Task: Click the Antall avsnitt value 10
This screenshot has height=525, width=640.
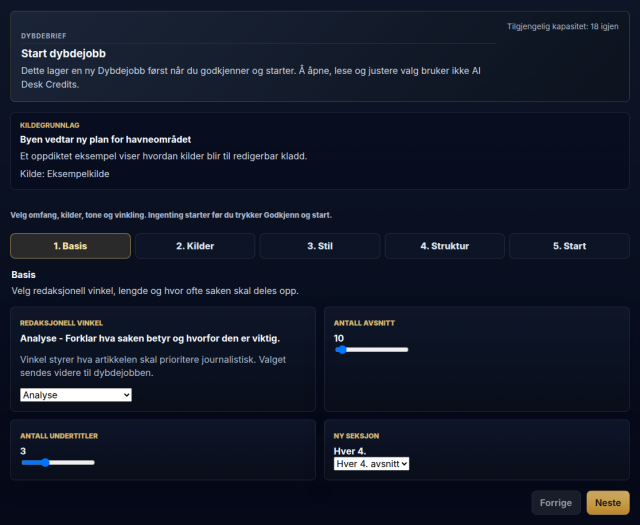Action: click(x=339, y=338)
